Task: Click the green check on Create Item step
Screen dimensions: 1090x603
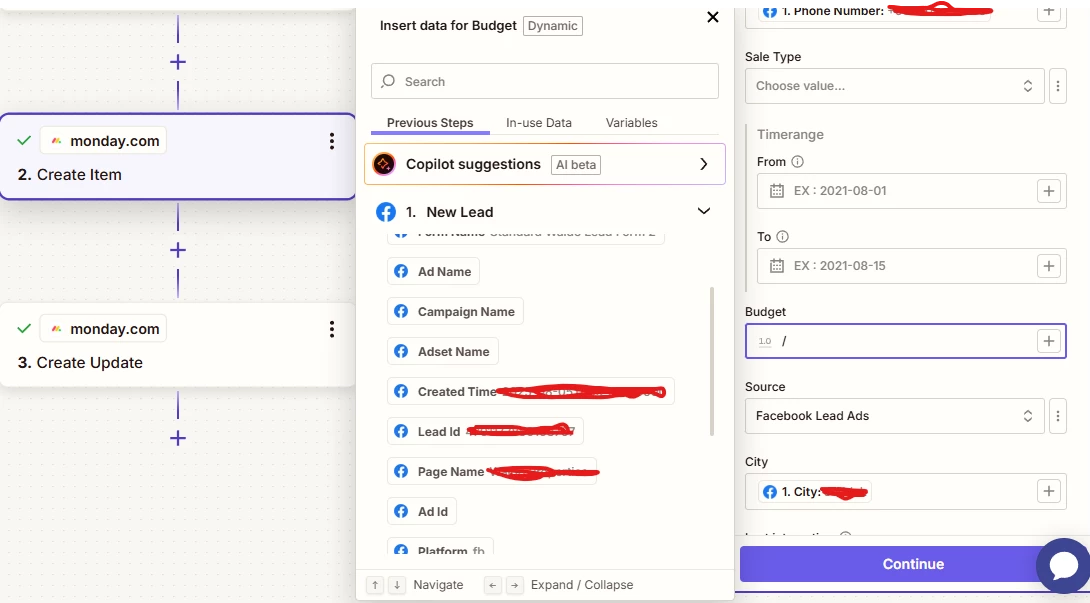Action: click(x=24, y=141)
